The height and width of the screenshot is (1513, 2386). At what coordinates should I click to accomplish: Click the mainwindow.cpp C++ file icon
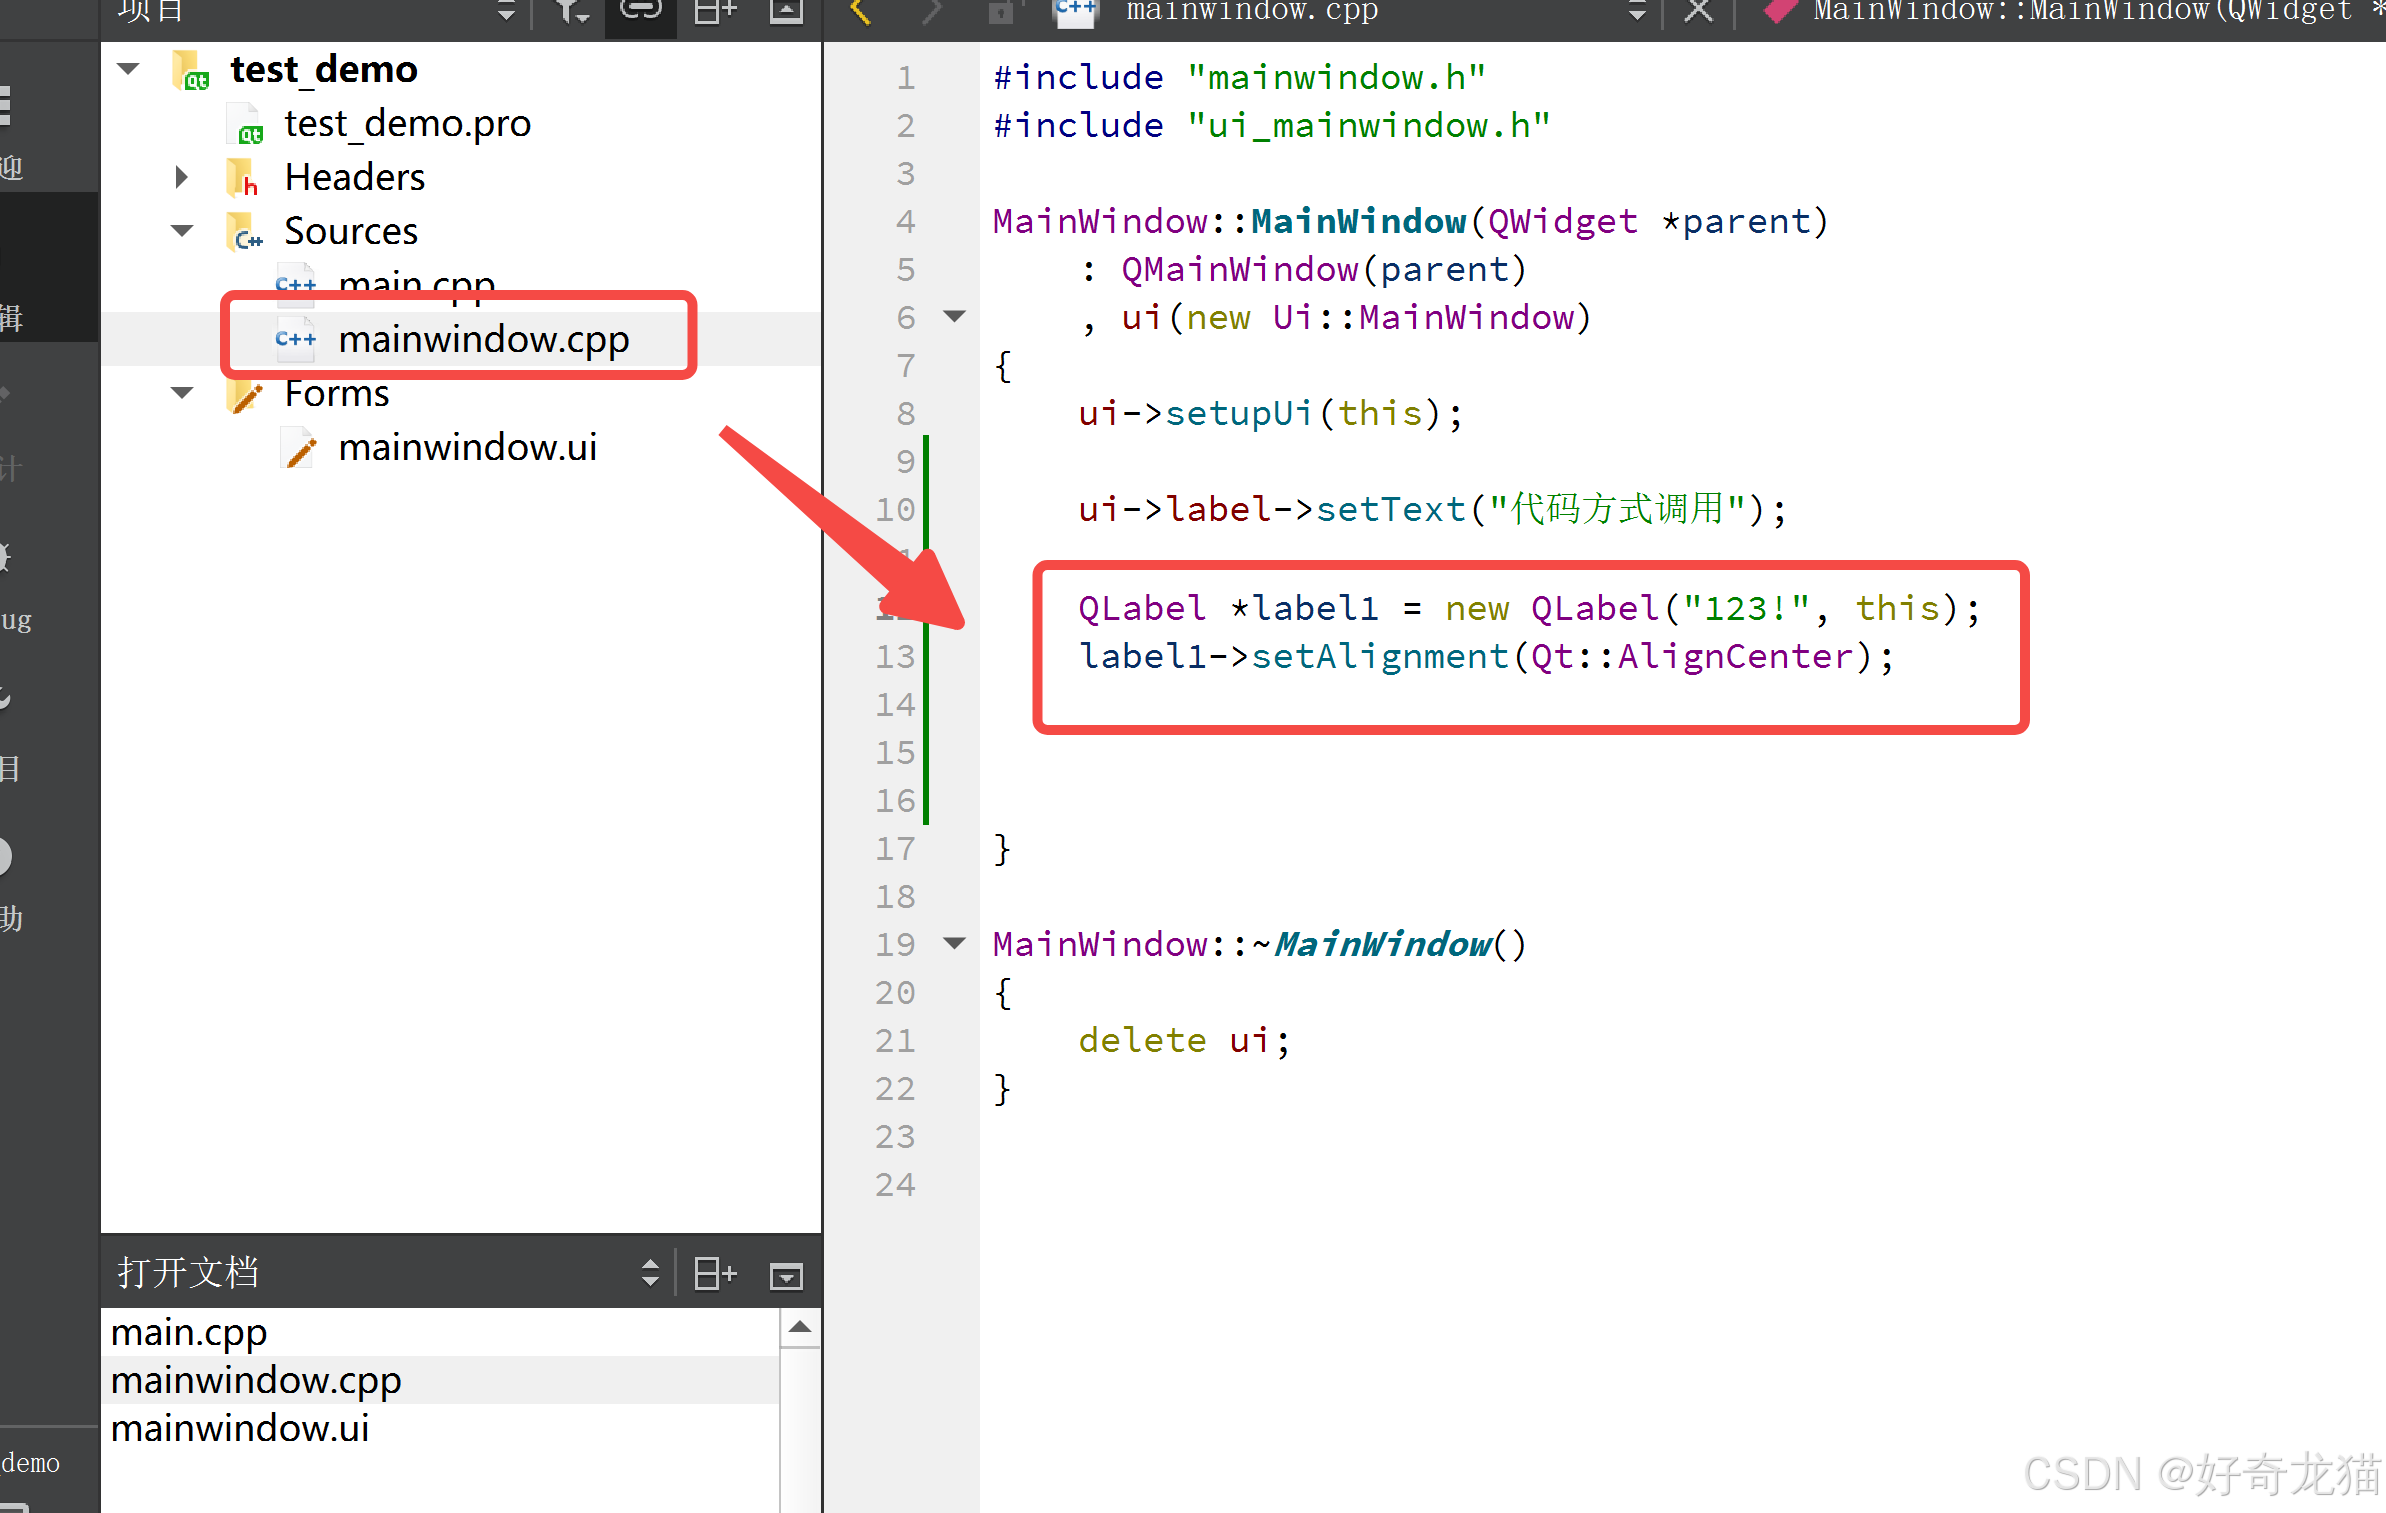pyautogui.click(x=296, y=340)
